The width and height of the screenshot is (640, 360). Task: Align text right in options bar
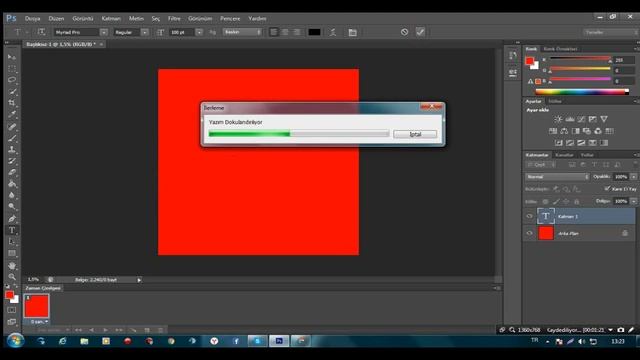coord(297,32)
